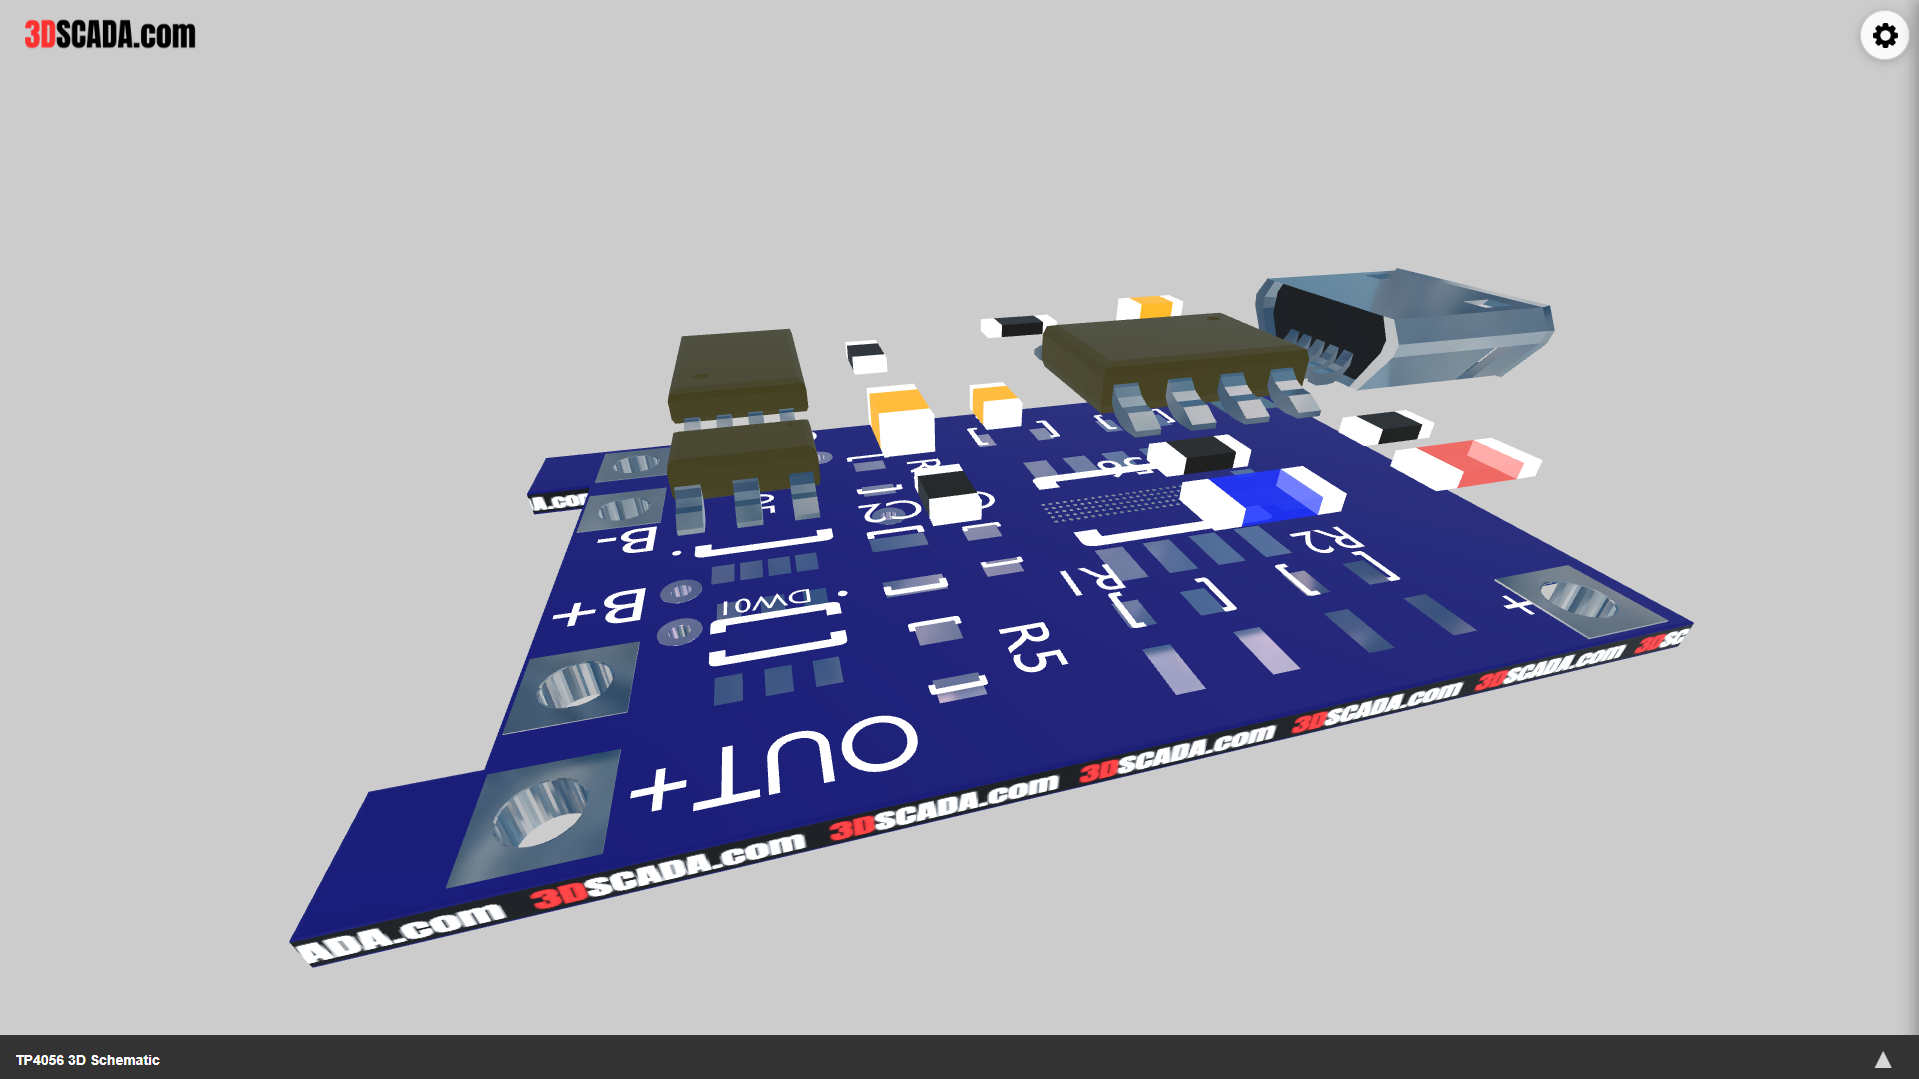Click the DW01 silkscreen label
The width and height of the screenshot is (1919, 1079).
[766, 603]
